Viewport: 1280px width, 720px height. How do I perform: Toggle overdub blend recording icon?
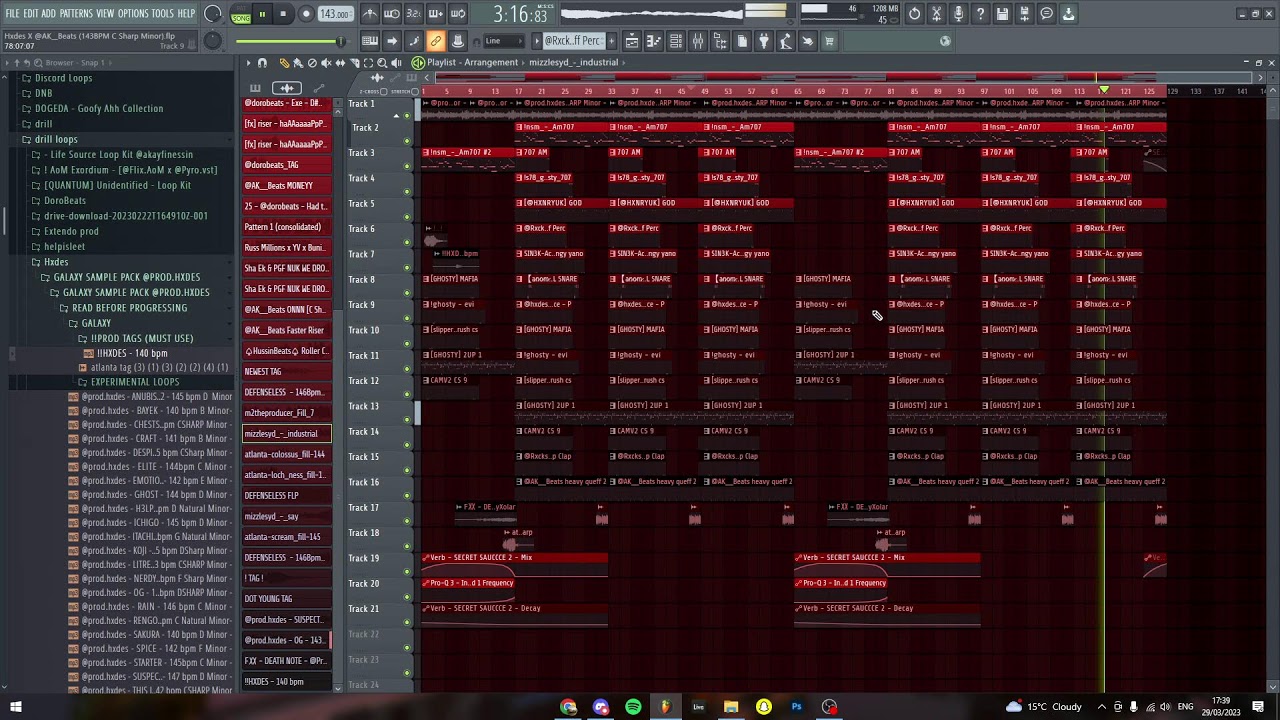coord(436,14)
